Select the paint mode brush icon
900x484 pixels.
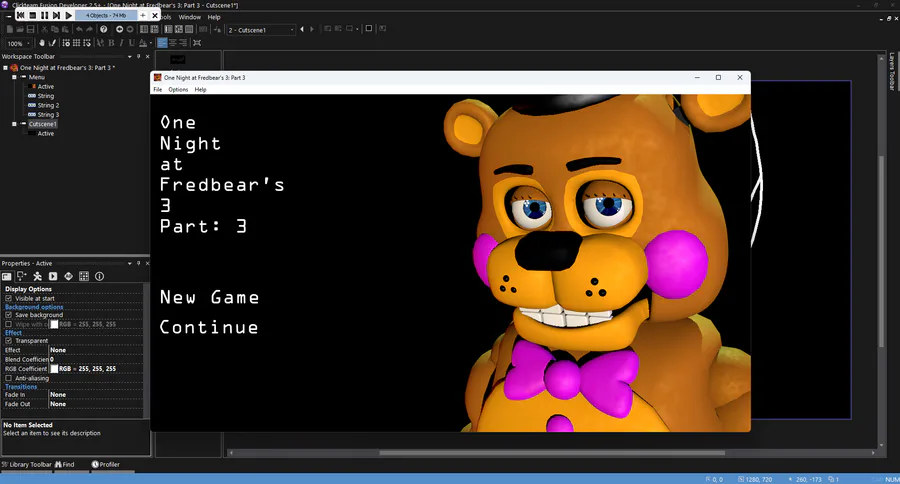52,43
